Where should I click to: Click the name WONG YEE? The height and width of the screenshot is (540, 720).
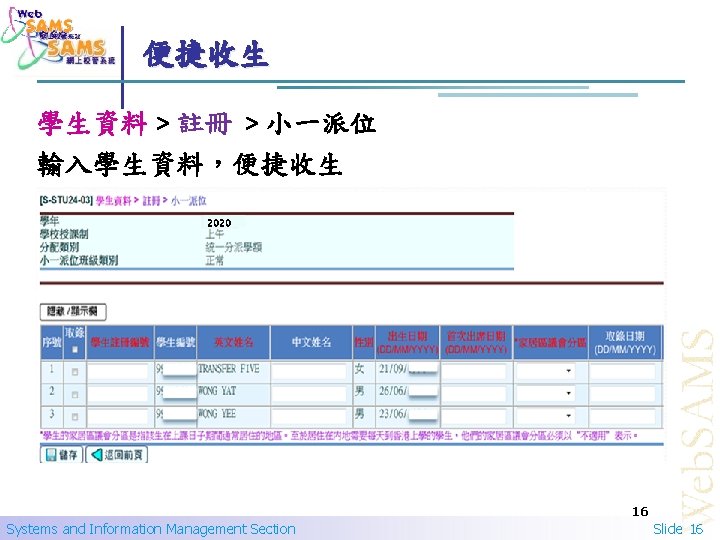(x=217, y=414)
